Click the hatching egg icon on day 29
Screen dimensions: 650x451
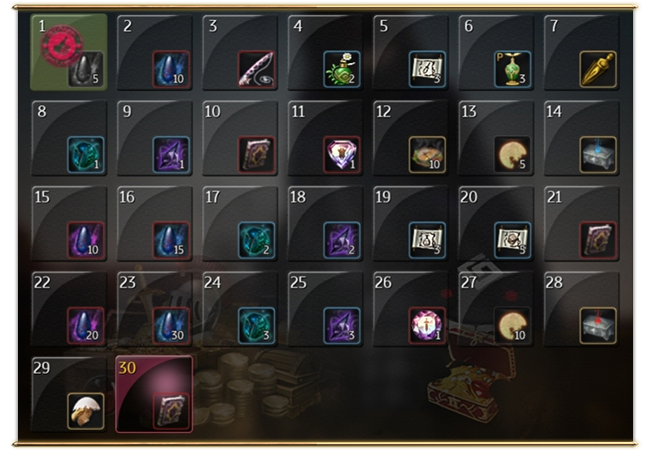pos(86,411)
